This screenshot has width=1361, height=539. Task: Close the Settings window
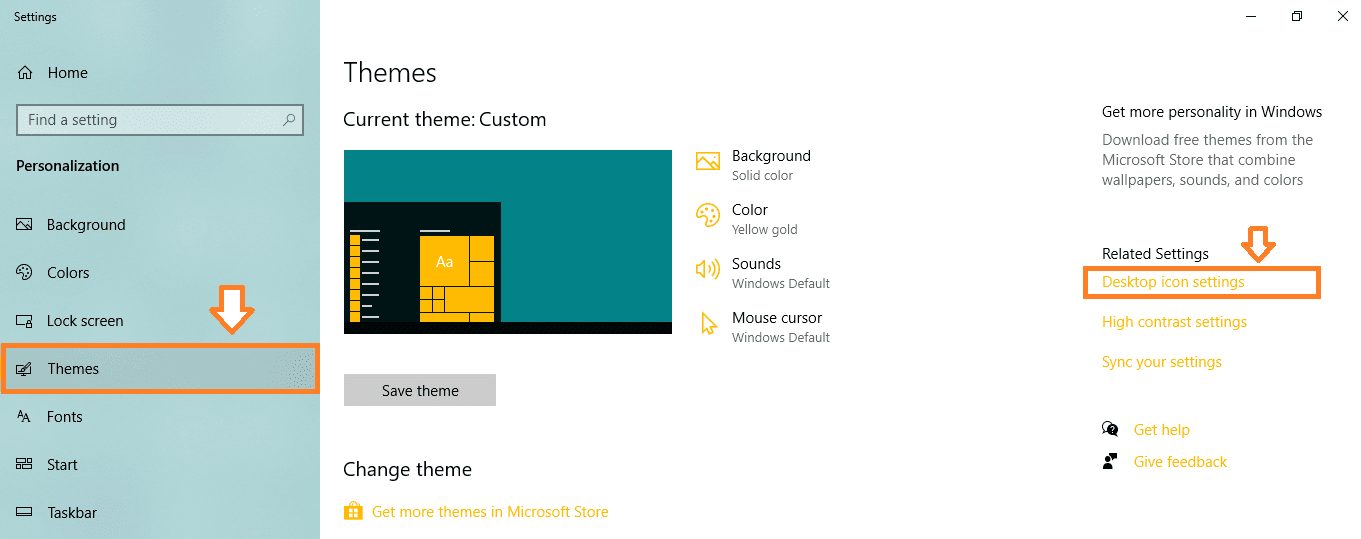pyautogui.click(x=1342, y=16)
